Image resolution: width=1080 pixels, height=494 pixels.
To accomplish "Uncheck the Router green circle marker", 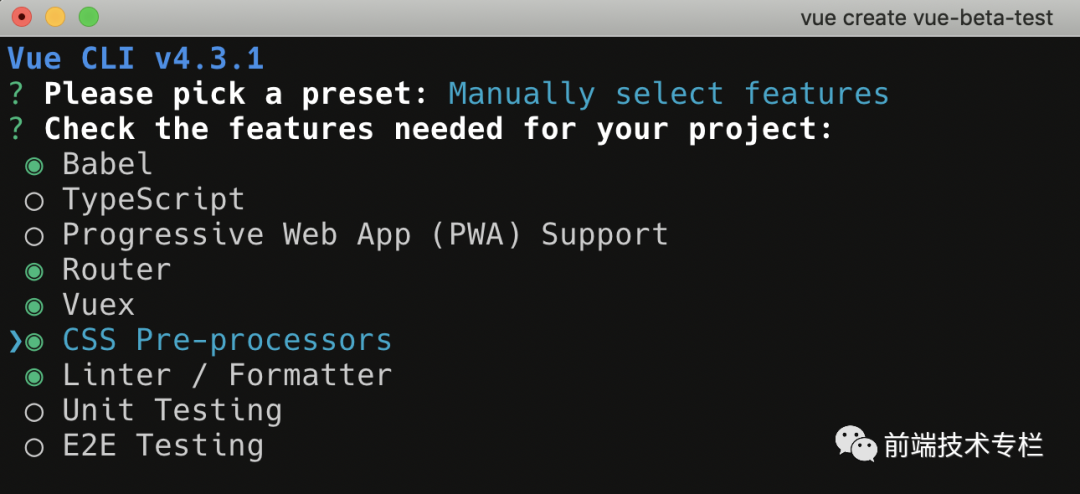I will click(34, 271).
